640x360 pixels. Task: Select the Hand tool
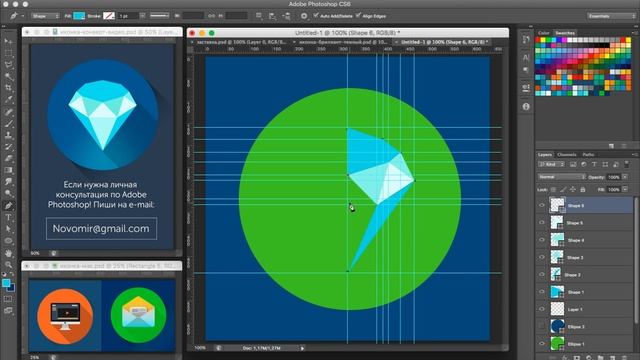tap(8, 253)
